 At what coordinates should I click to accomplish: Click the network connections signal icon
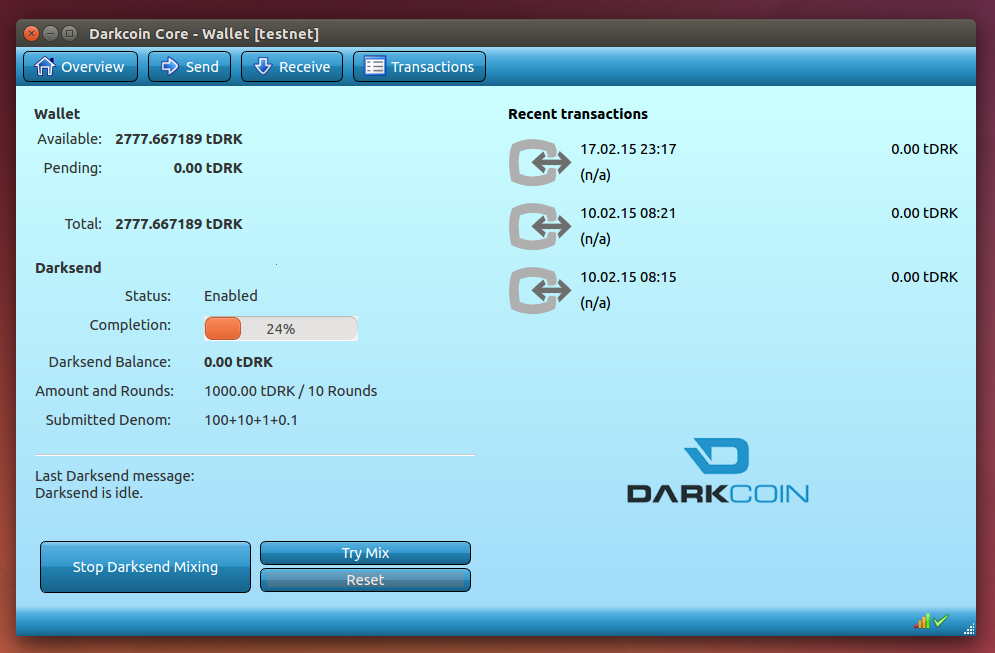pos(922,621)
